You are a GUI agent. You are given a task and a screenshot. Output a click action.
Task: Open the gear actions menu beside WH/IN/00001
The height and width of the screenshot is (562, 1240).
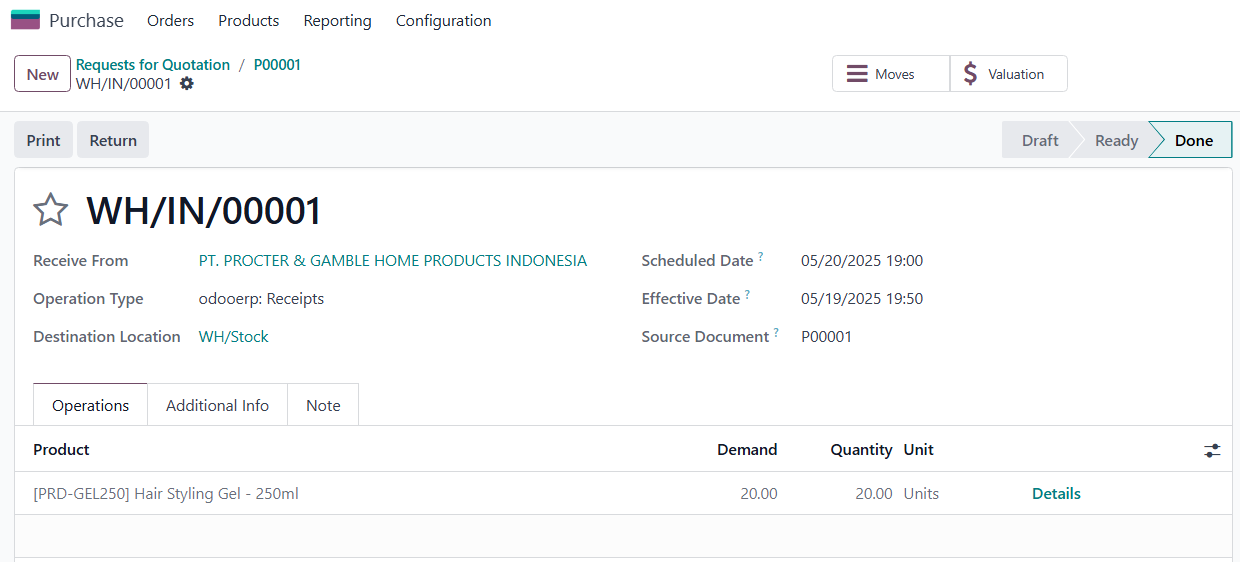pos(187,84)
